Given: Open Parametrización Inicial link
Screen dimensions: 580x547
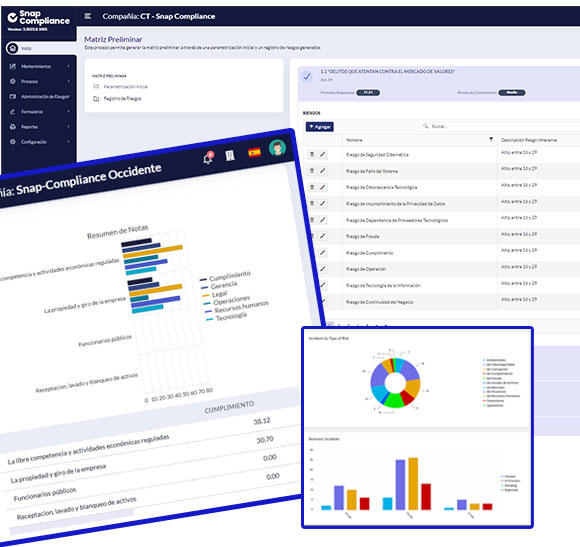Looking at the screenshot, I should click(x=125, y=87).
